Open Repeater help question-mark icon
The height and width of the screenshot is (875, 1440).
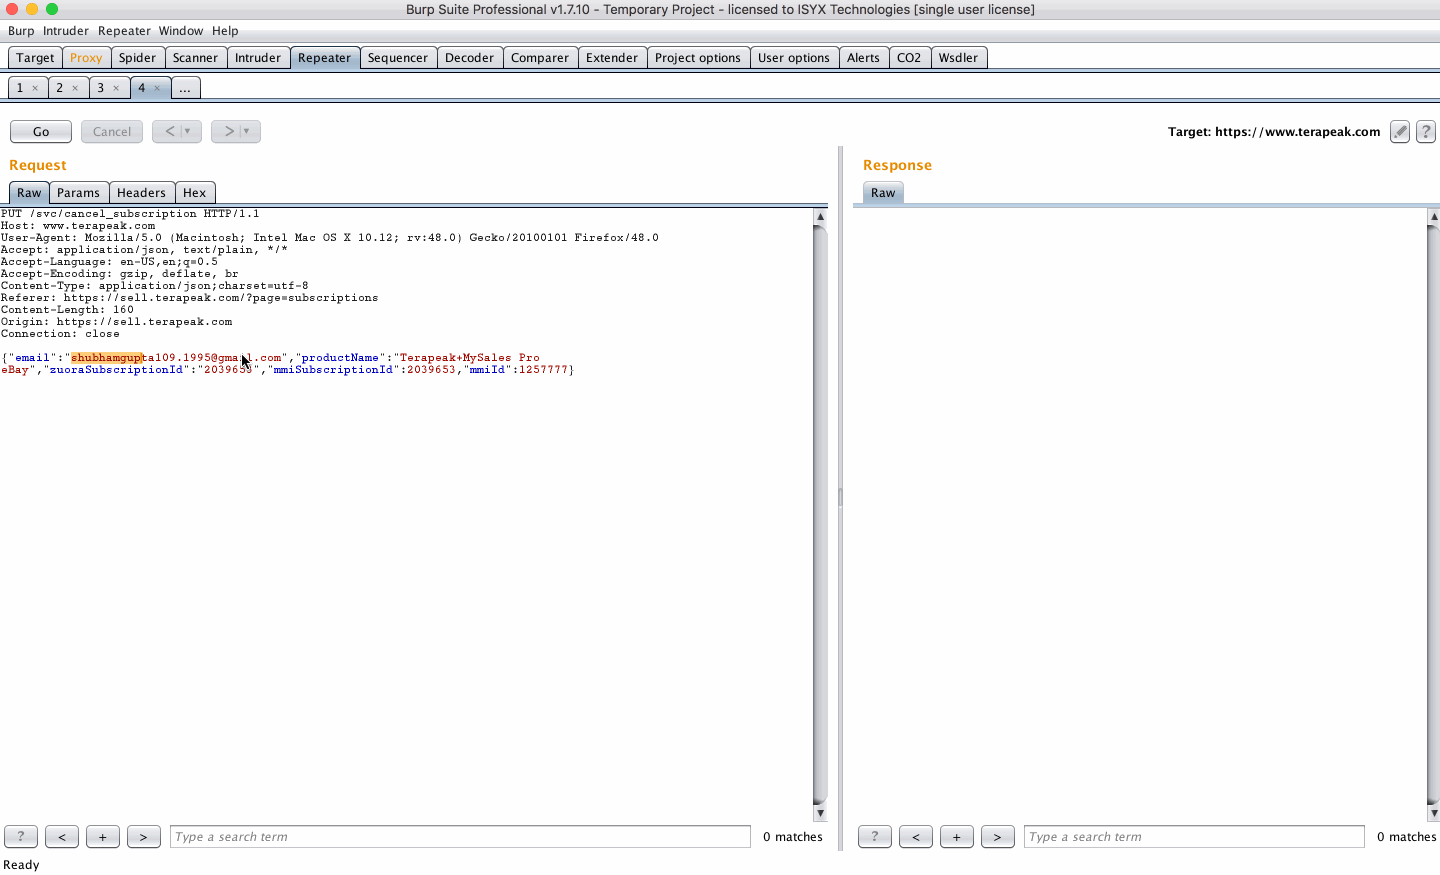point(1426,132)
